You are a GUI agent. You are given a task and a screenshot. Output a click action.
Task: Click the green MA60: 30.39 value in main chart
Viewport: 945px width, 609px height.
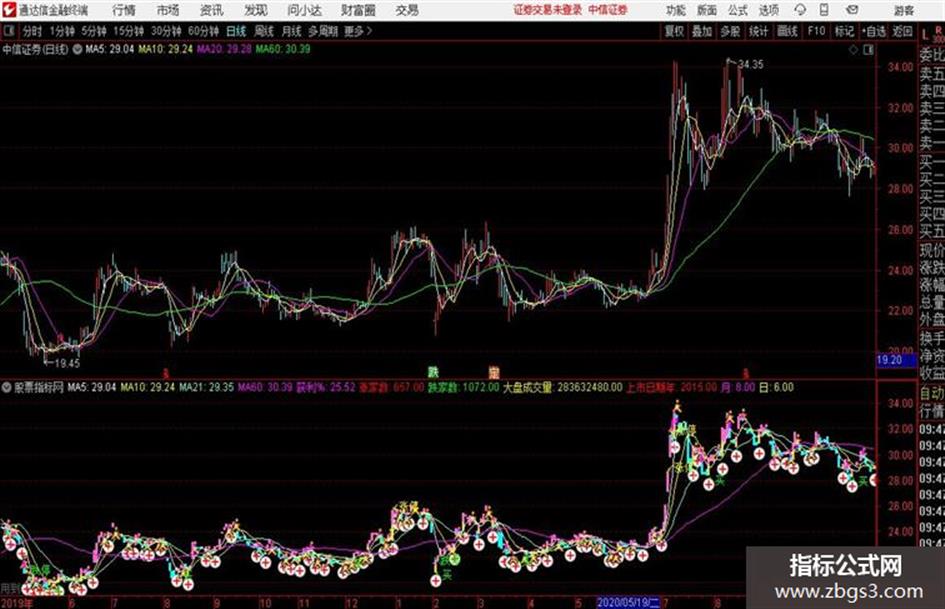point(283,49)
